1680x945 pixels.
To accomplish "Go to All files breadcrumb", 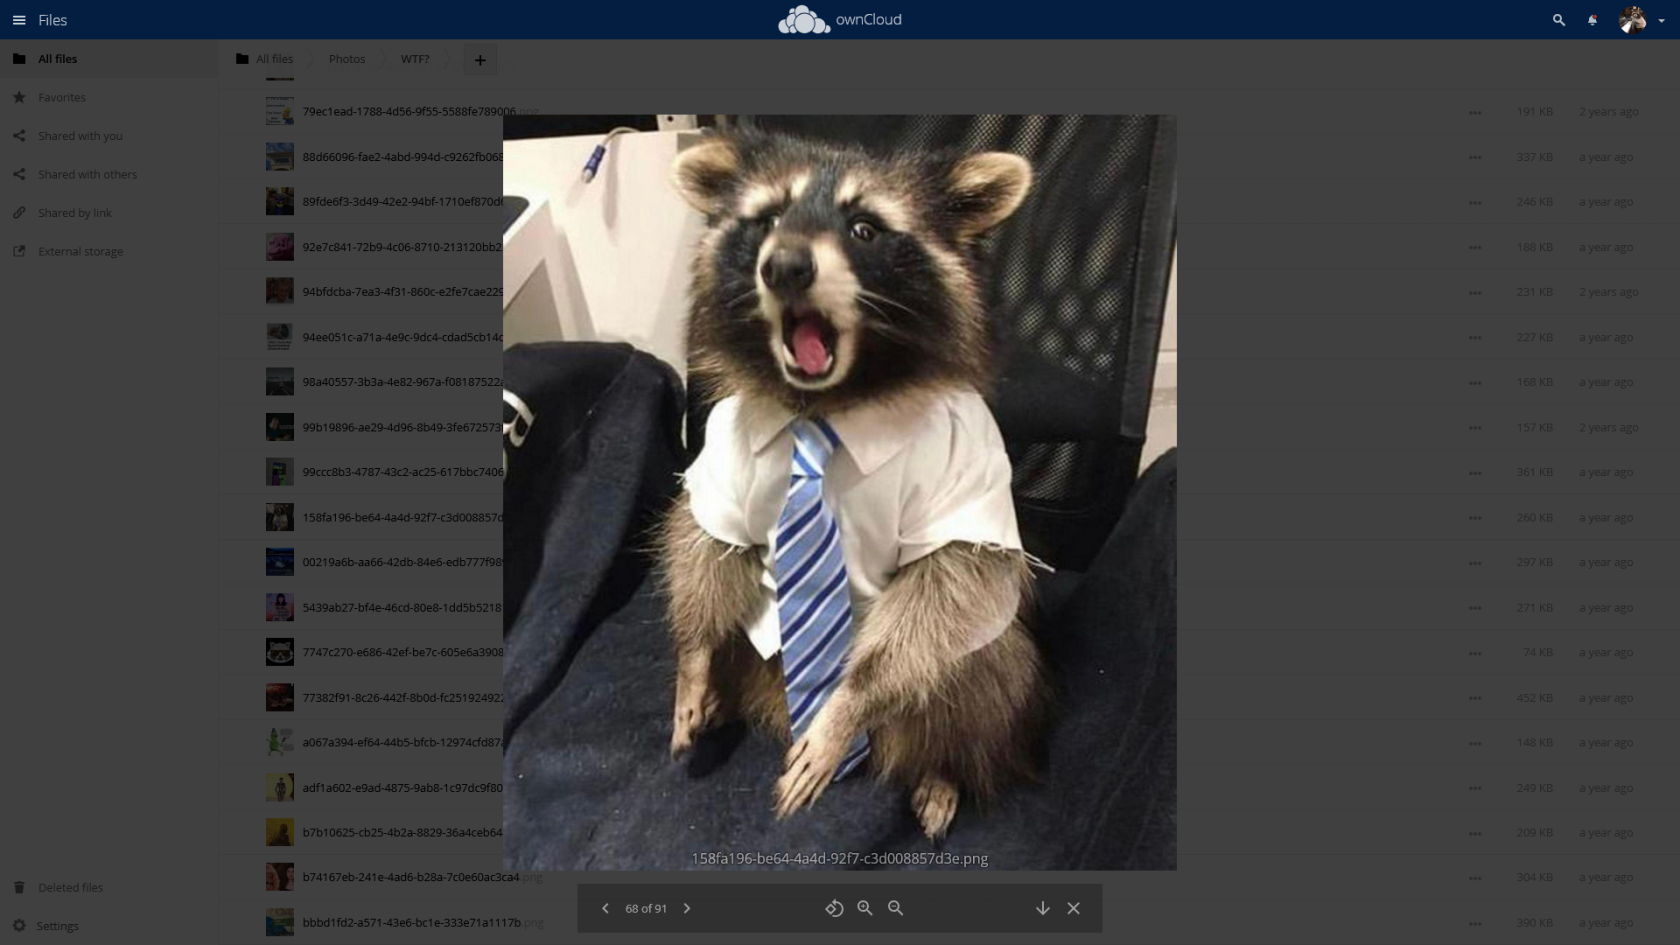I will tap(265, 59).
